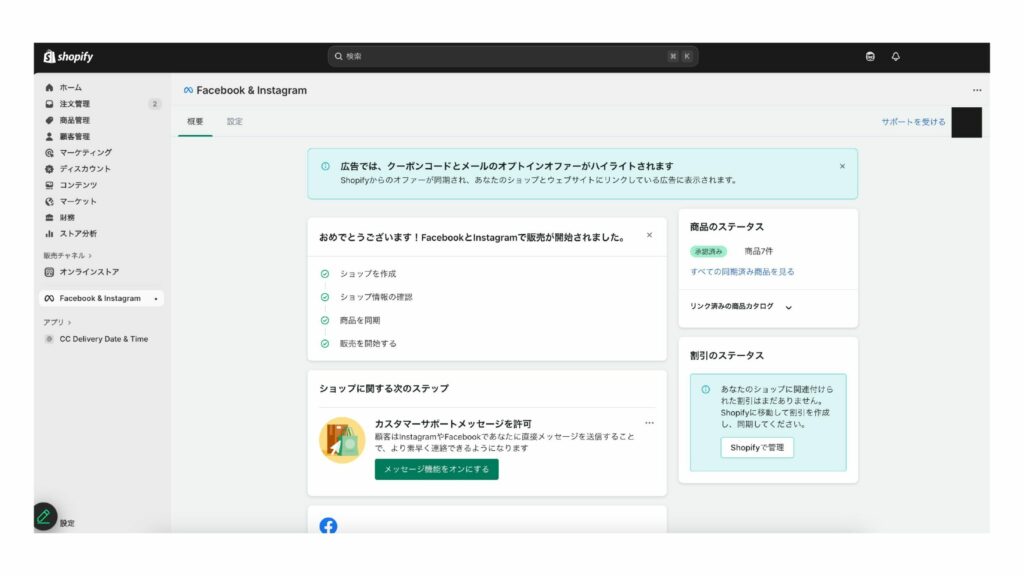This screenshot has height=576, width=1024.
Task: Open 設定 at sidebar bottom
Action: click(67, 523)
